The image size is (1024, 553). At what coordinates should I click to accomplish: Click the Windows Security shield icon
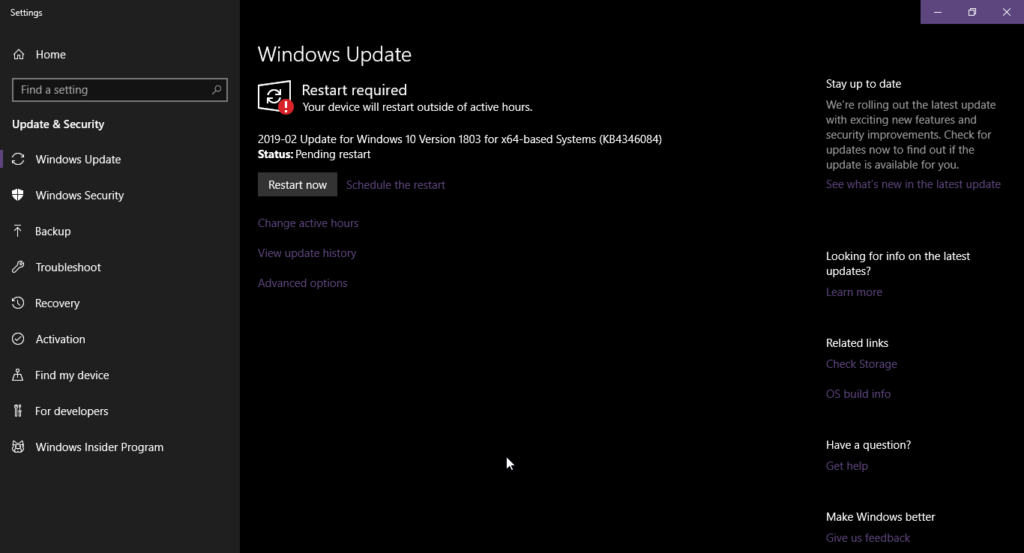click(18, 195)
